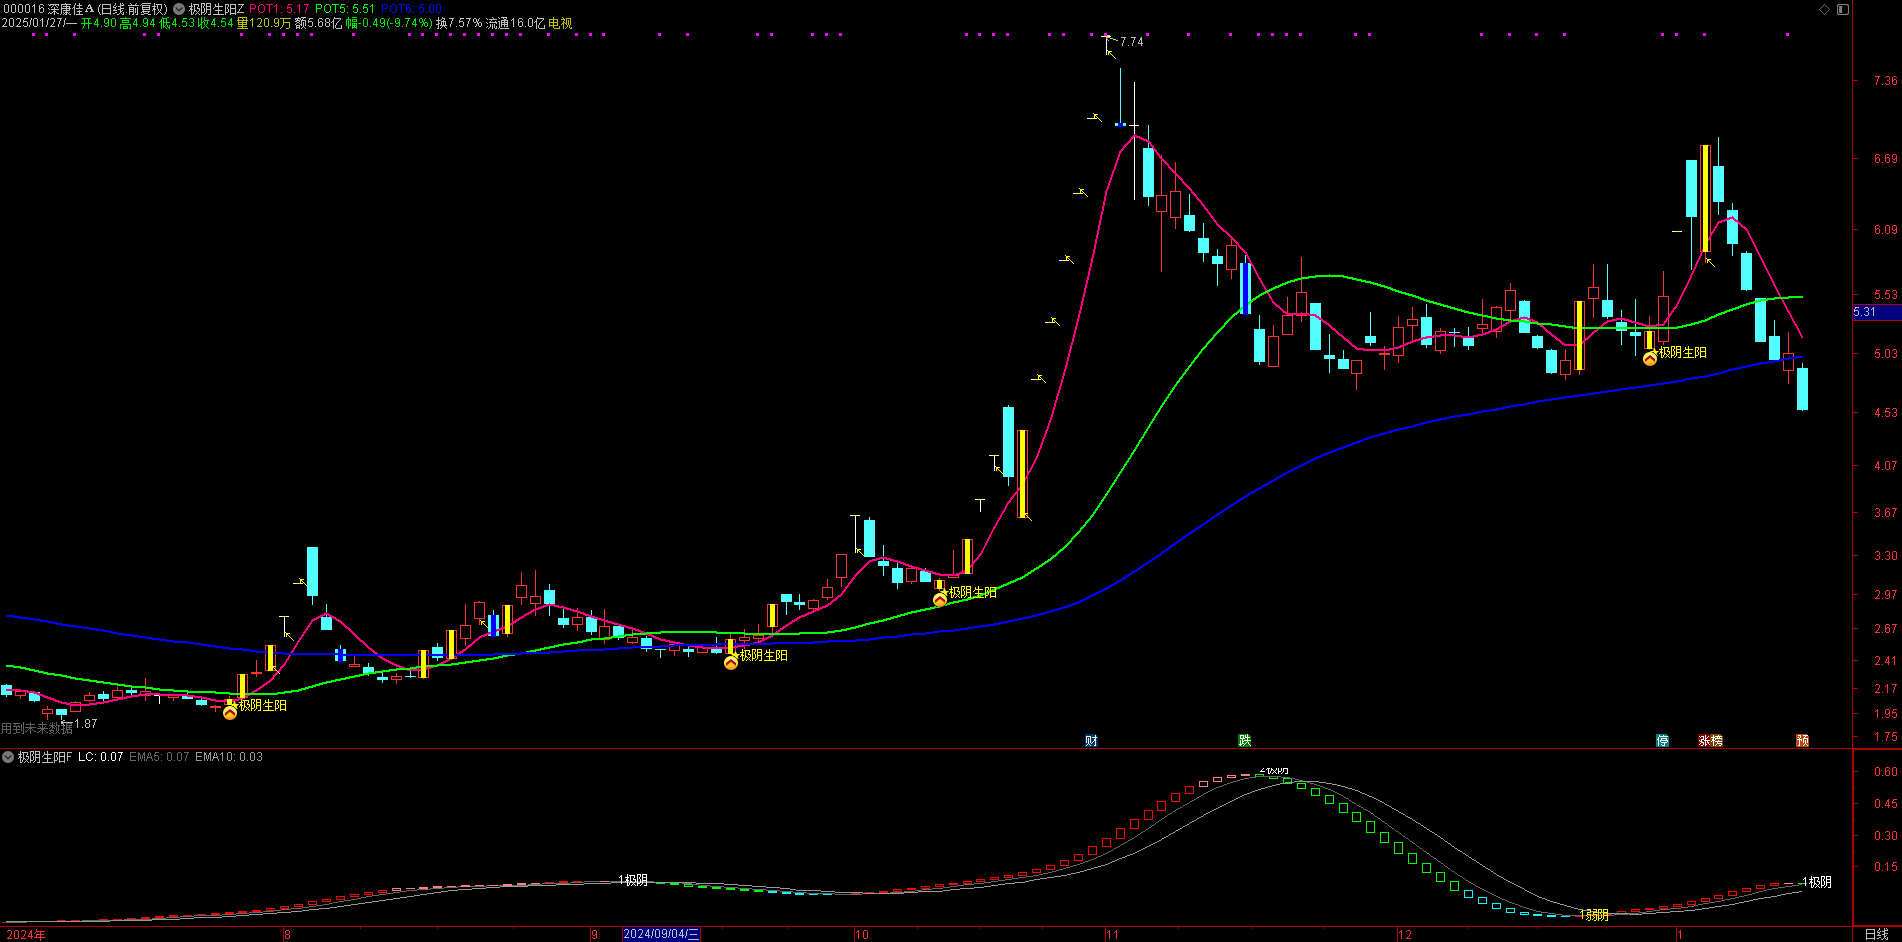
Task: Click the diamond icon at top right
Action: point(1824,9)
